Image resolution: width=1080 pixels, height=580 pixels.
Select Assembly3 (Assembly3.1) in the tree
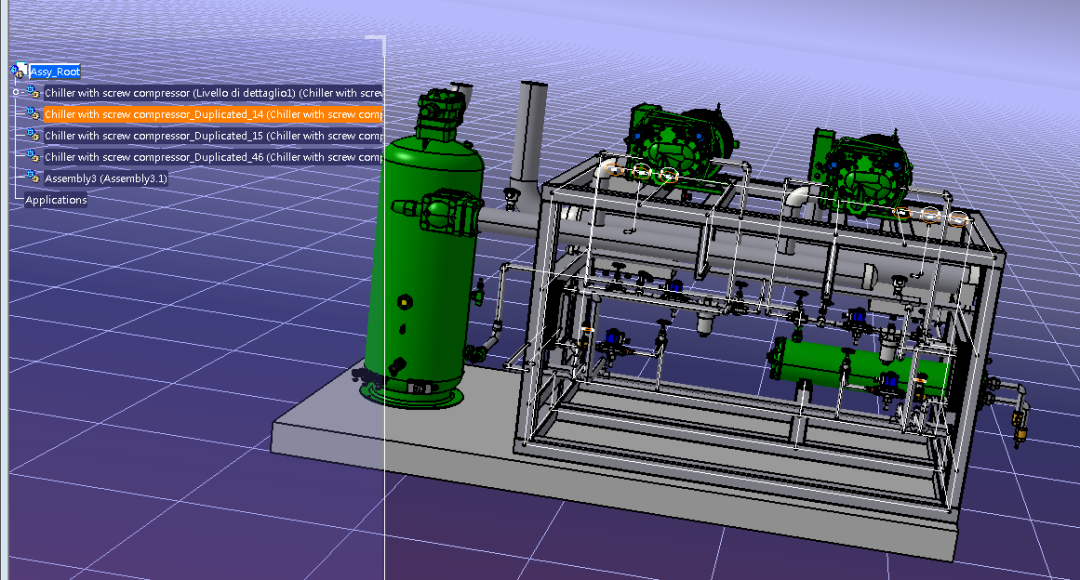coord(105,178)
